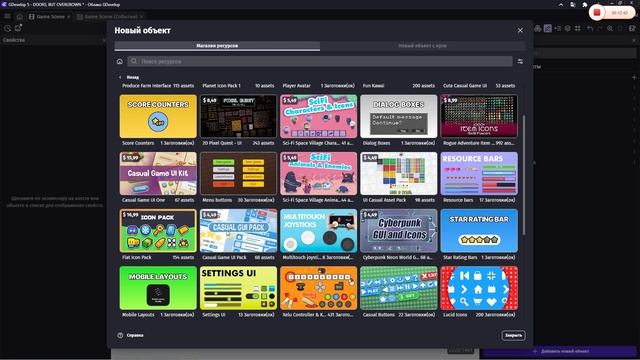Click the Закрыть button
Screen dimensions: 640x360
(513, 336)
